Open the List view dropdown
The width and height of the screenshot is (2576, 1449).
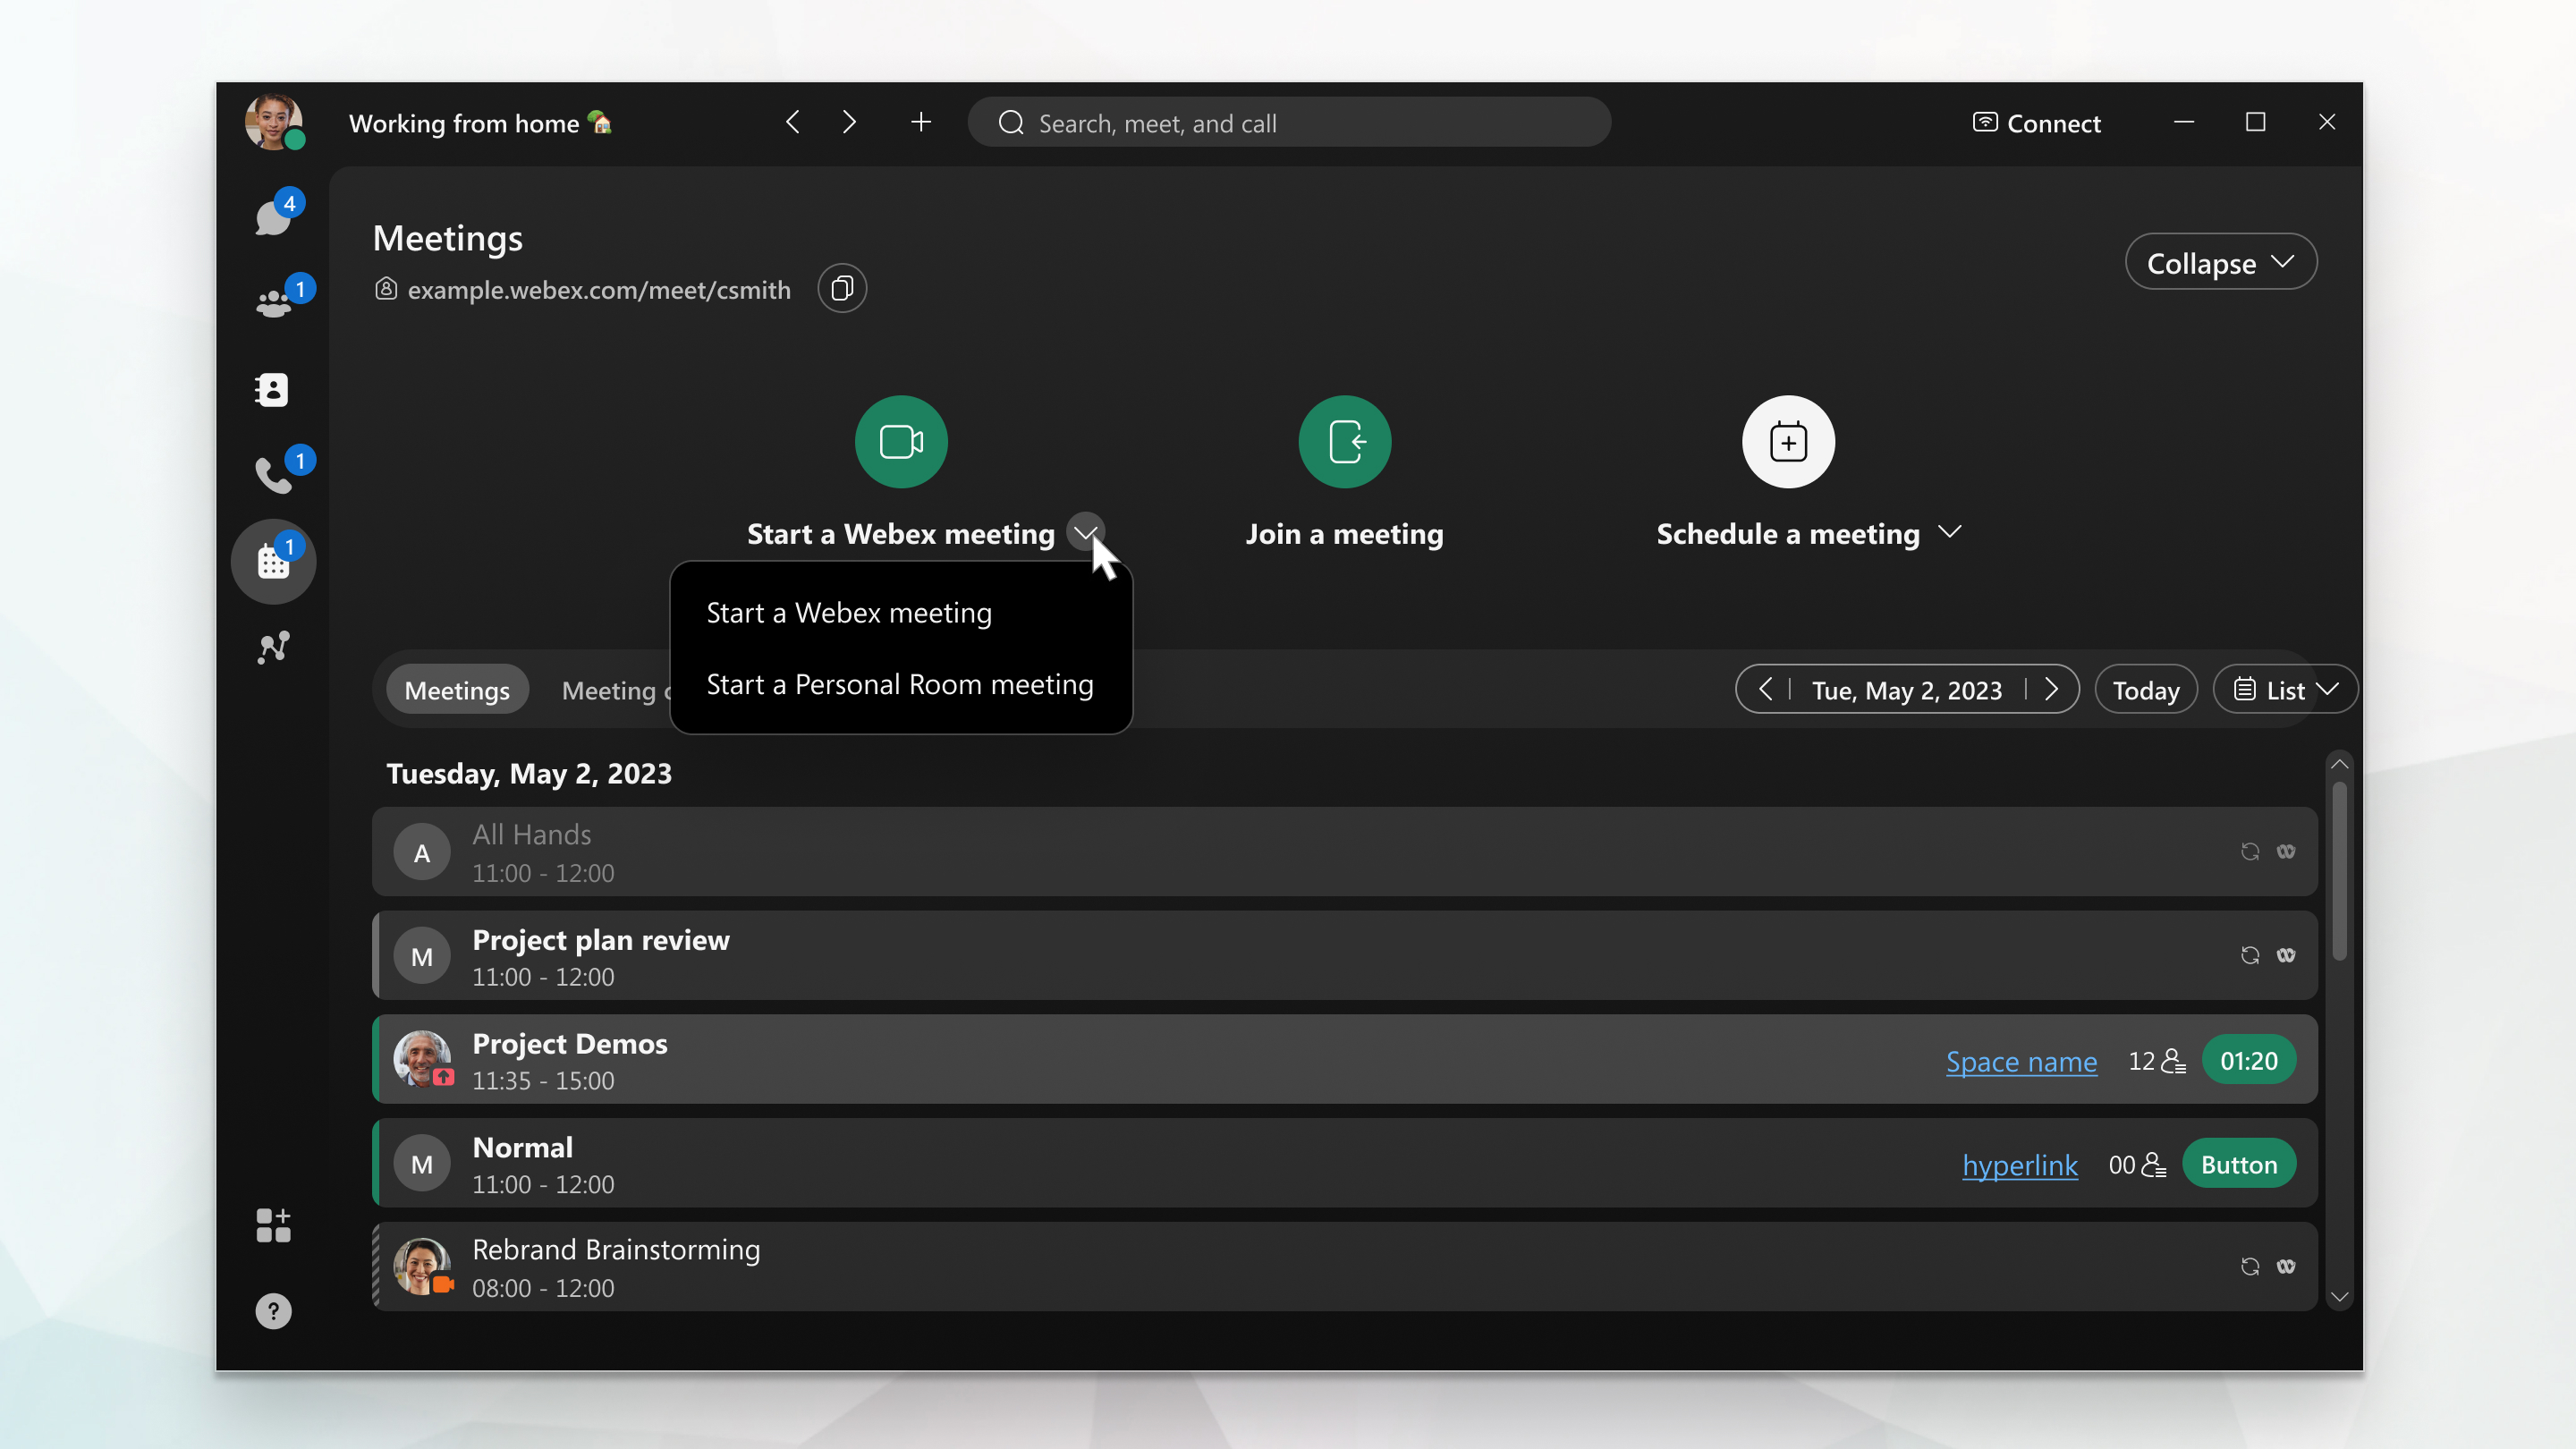click(2286, 689)
